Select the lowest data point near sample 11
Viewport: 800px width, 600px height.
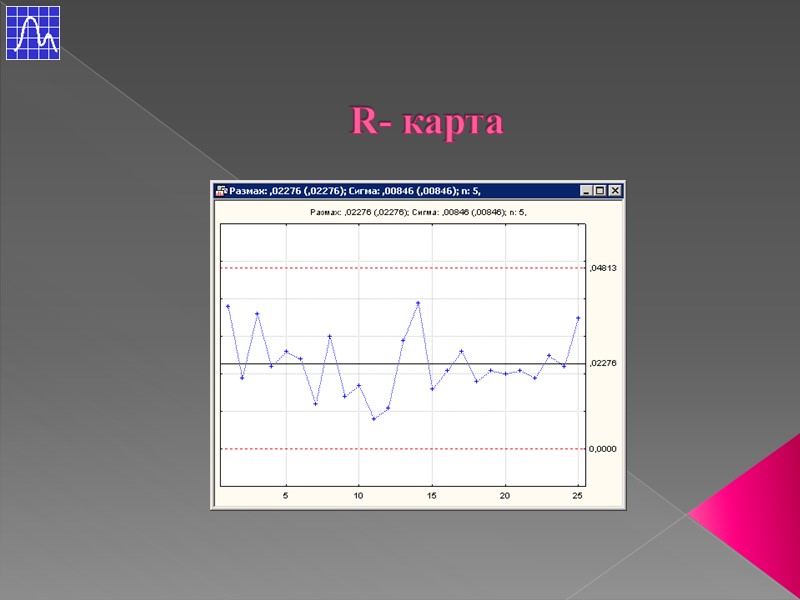pos(373,419)
